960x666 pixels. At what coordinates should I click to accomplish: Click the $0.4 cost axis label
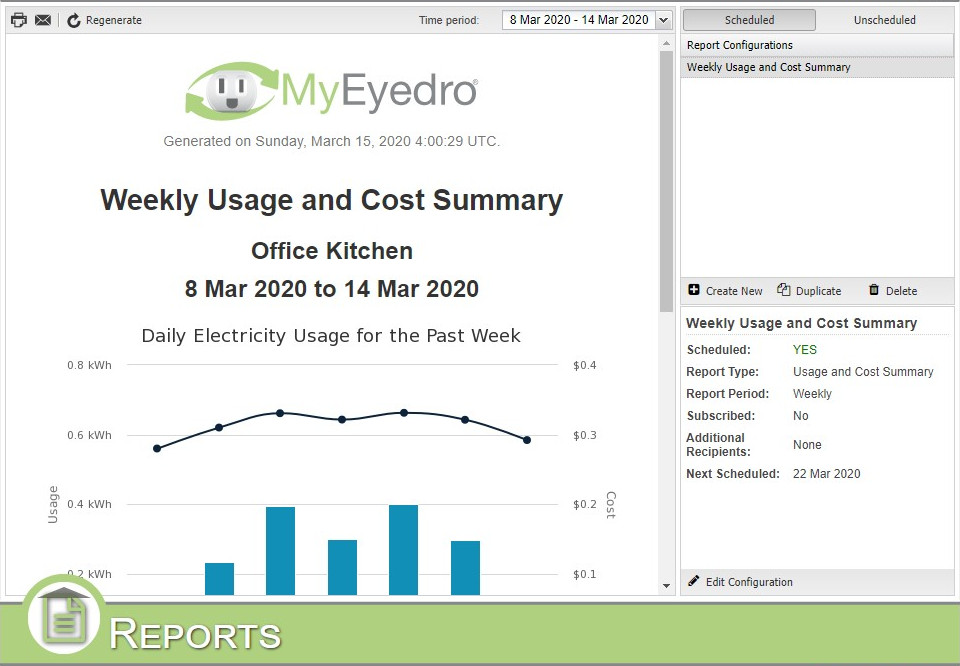[585, 365]
